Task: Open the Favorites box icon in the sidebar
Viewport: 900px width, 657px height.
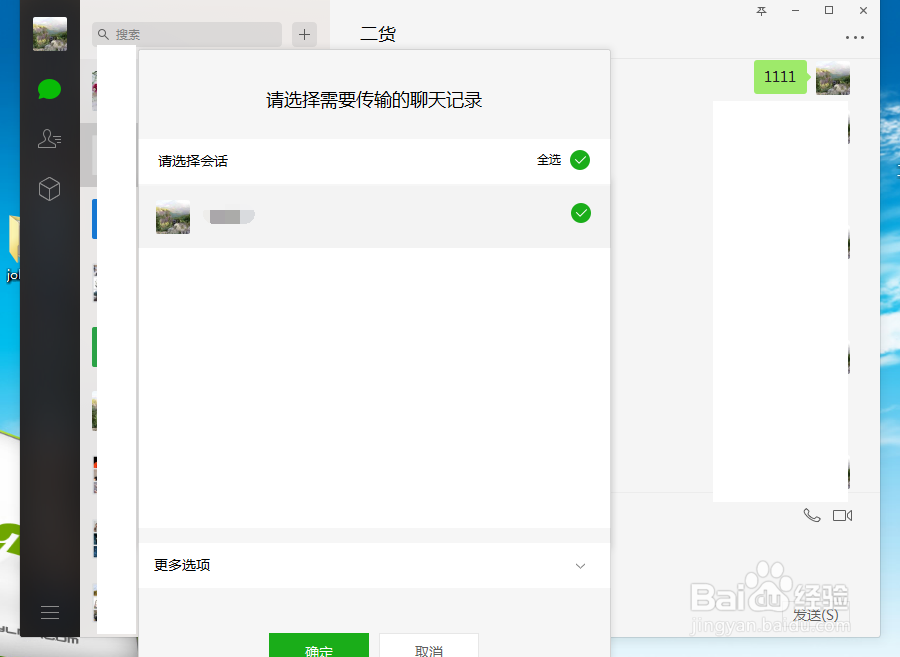Action: coord(49,189)
